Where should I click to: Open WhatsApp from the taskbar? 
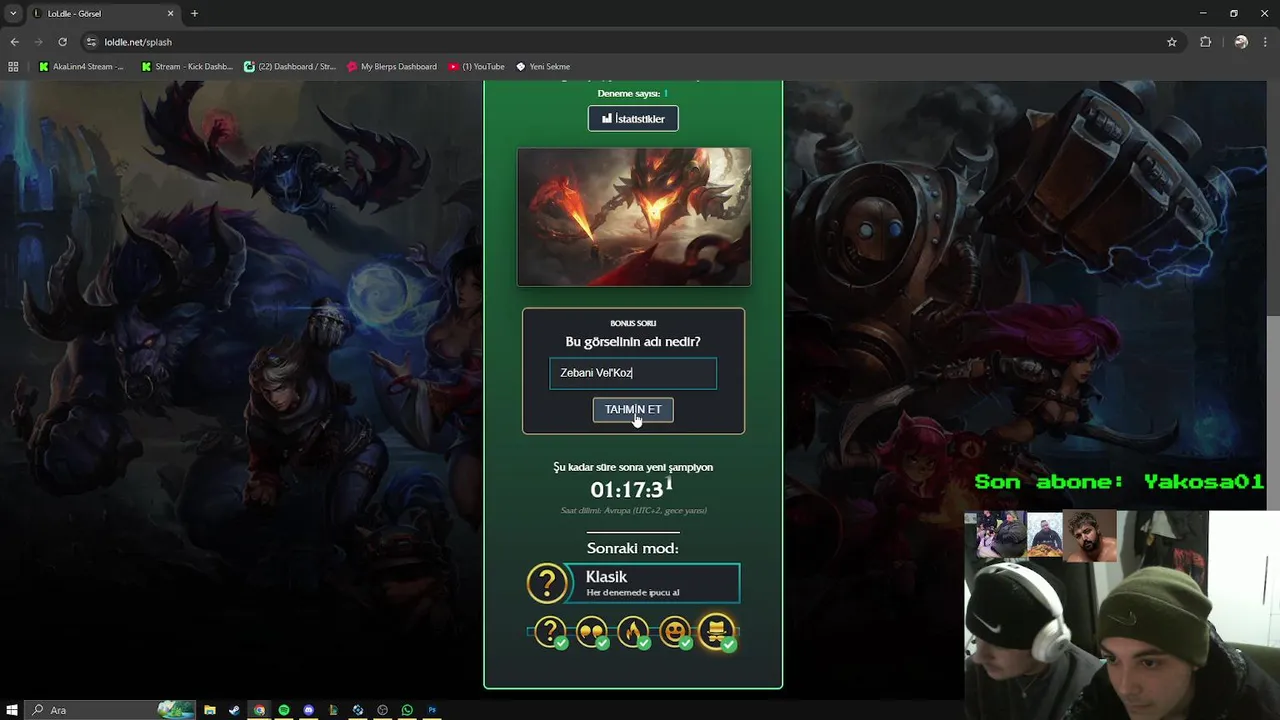(407, 710)
